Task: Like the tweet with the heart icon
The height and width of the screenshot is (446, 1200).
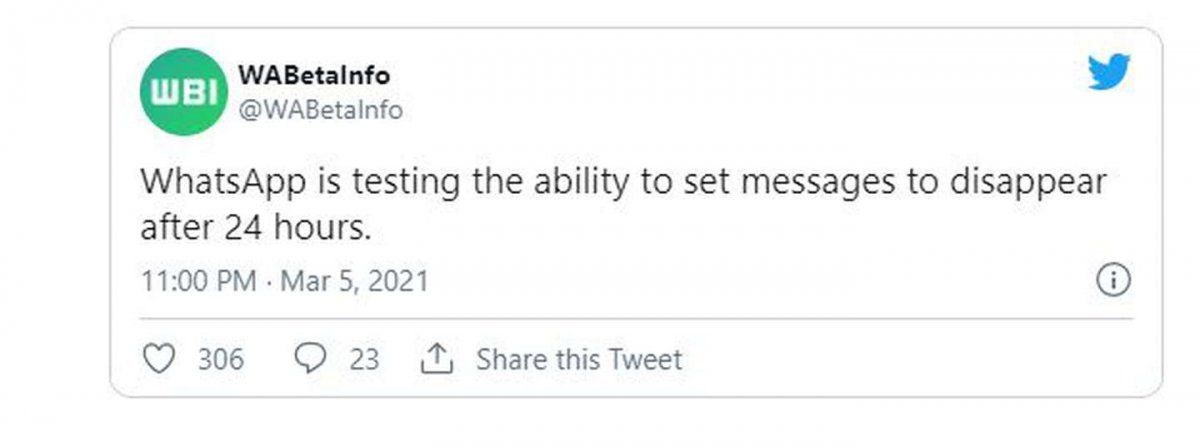Action: tap(160, 359)
